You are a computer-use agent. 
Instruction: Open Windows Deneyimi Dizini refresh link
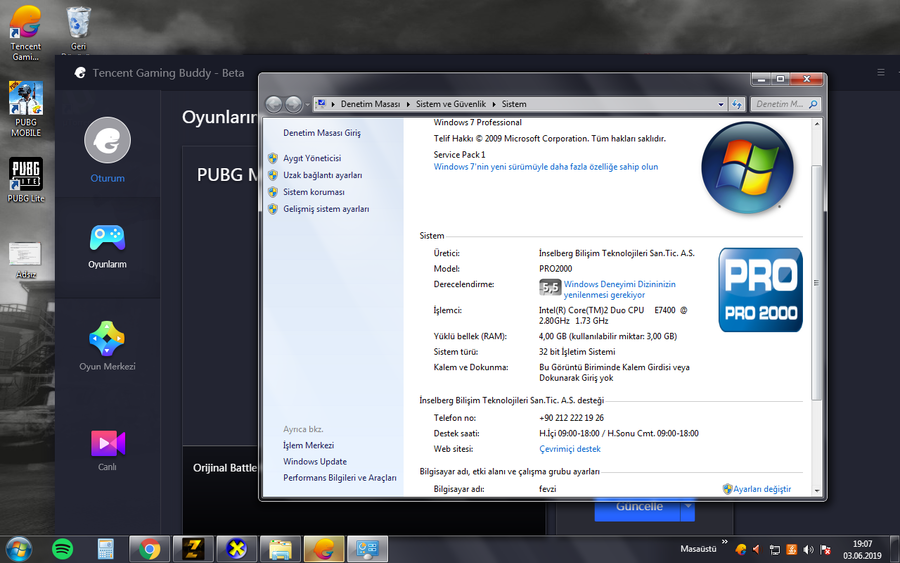[619, 289]
